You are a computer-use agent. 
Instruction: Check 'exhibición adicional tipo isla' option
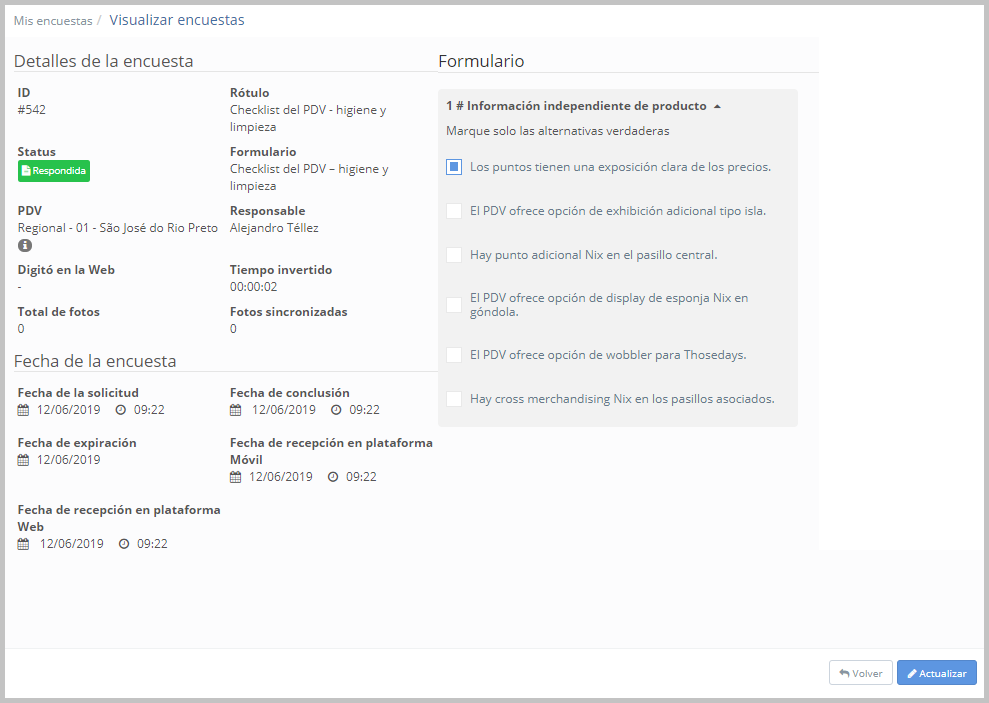pyautogui.click(x=454, y=211)
